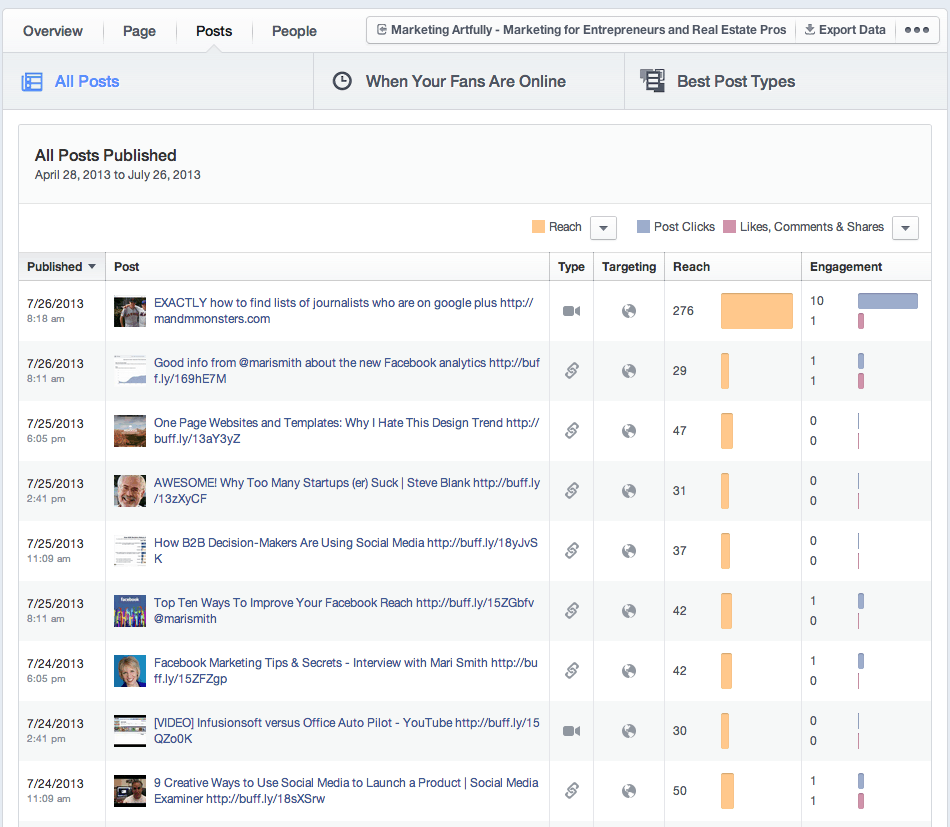Click globe targeting icon for Facebook analytics post
Image resolution: width=950 pixels, height=827 pixels.
(629, 371)
